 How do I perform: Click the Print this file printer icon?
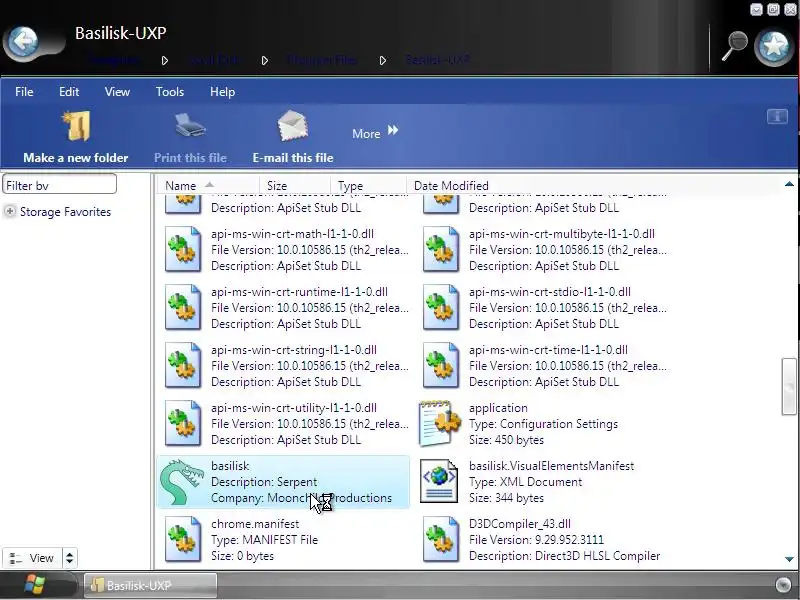[190, 126]
